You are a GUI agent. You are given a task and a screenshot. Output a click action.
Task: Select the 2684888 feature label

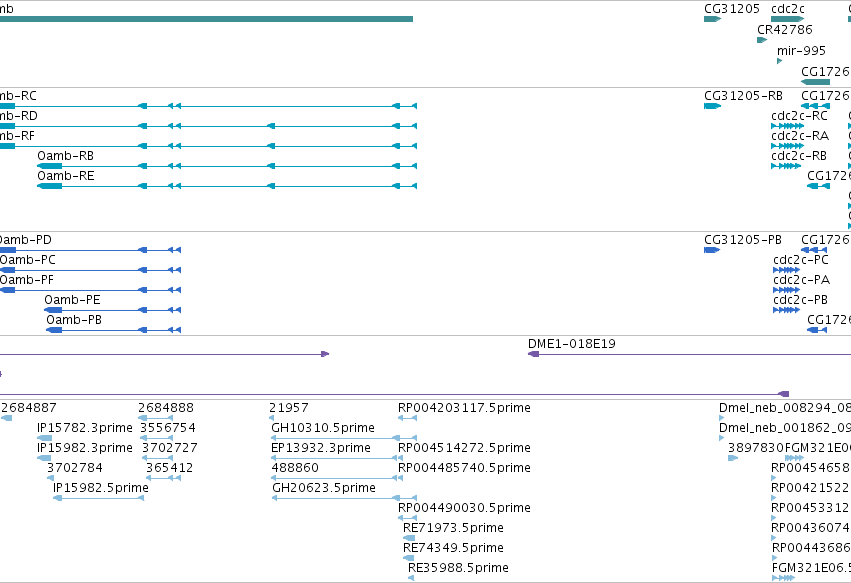click(166, 408)
